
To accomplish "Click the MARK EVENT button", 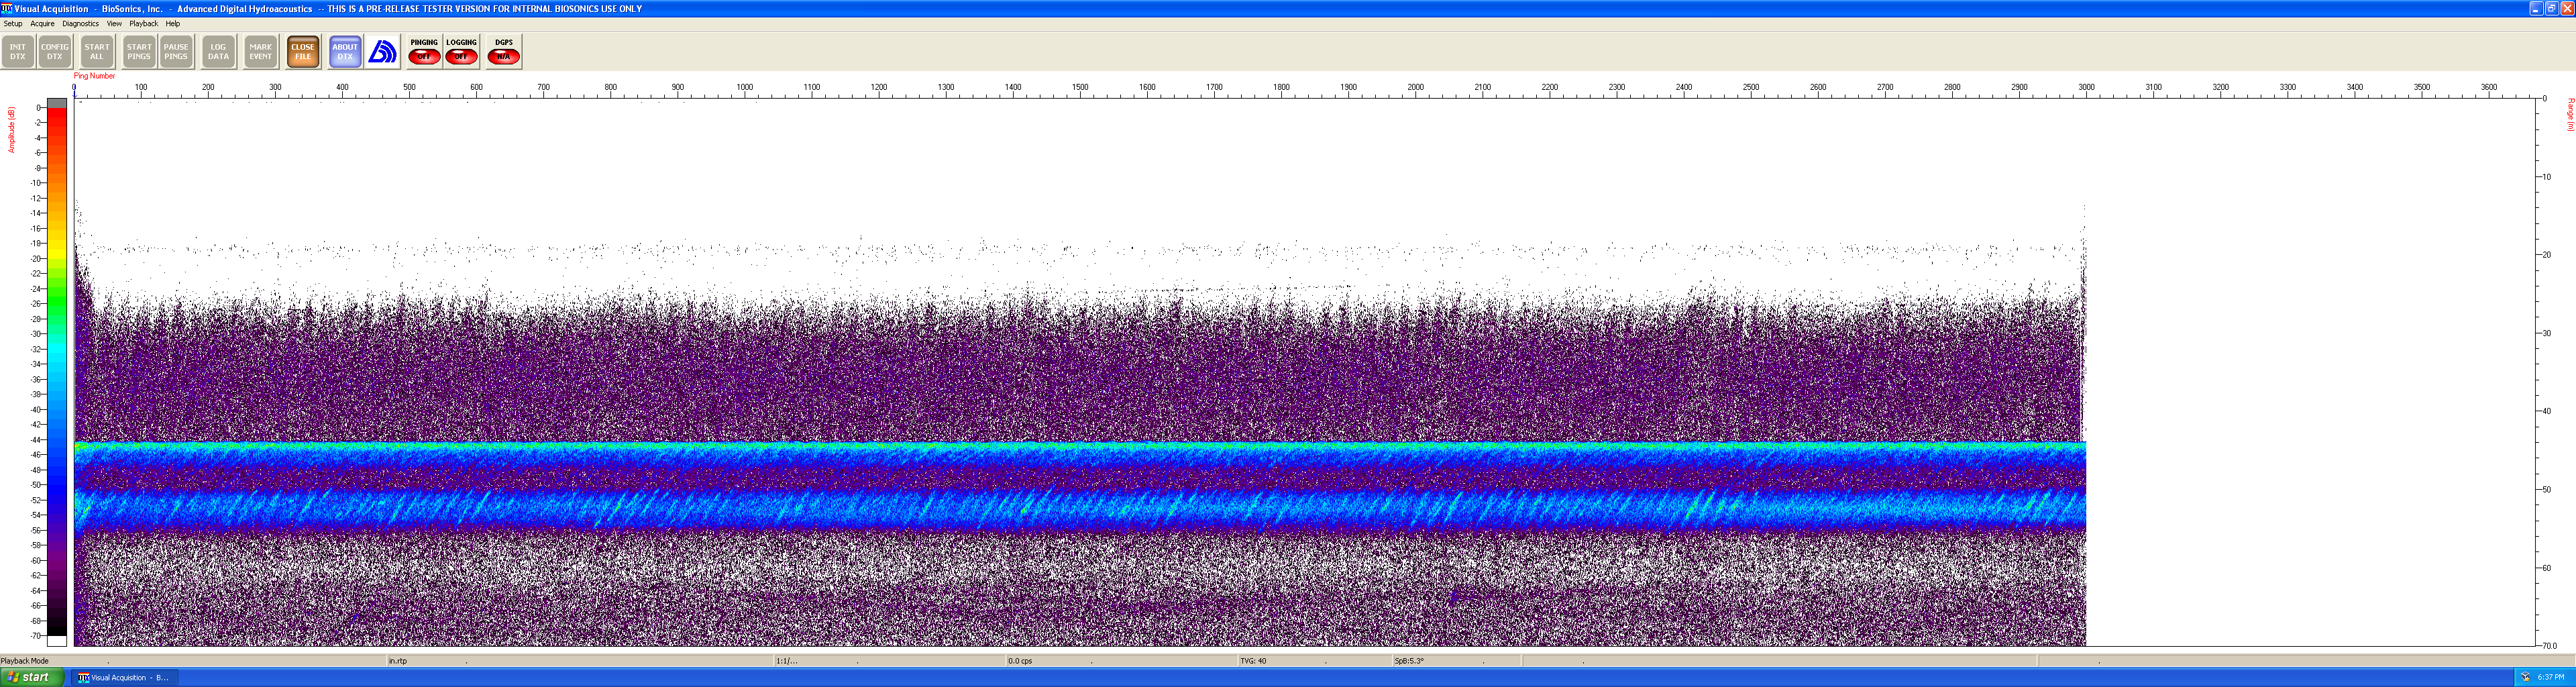I will click(x=261, y=52).
